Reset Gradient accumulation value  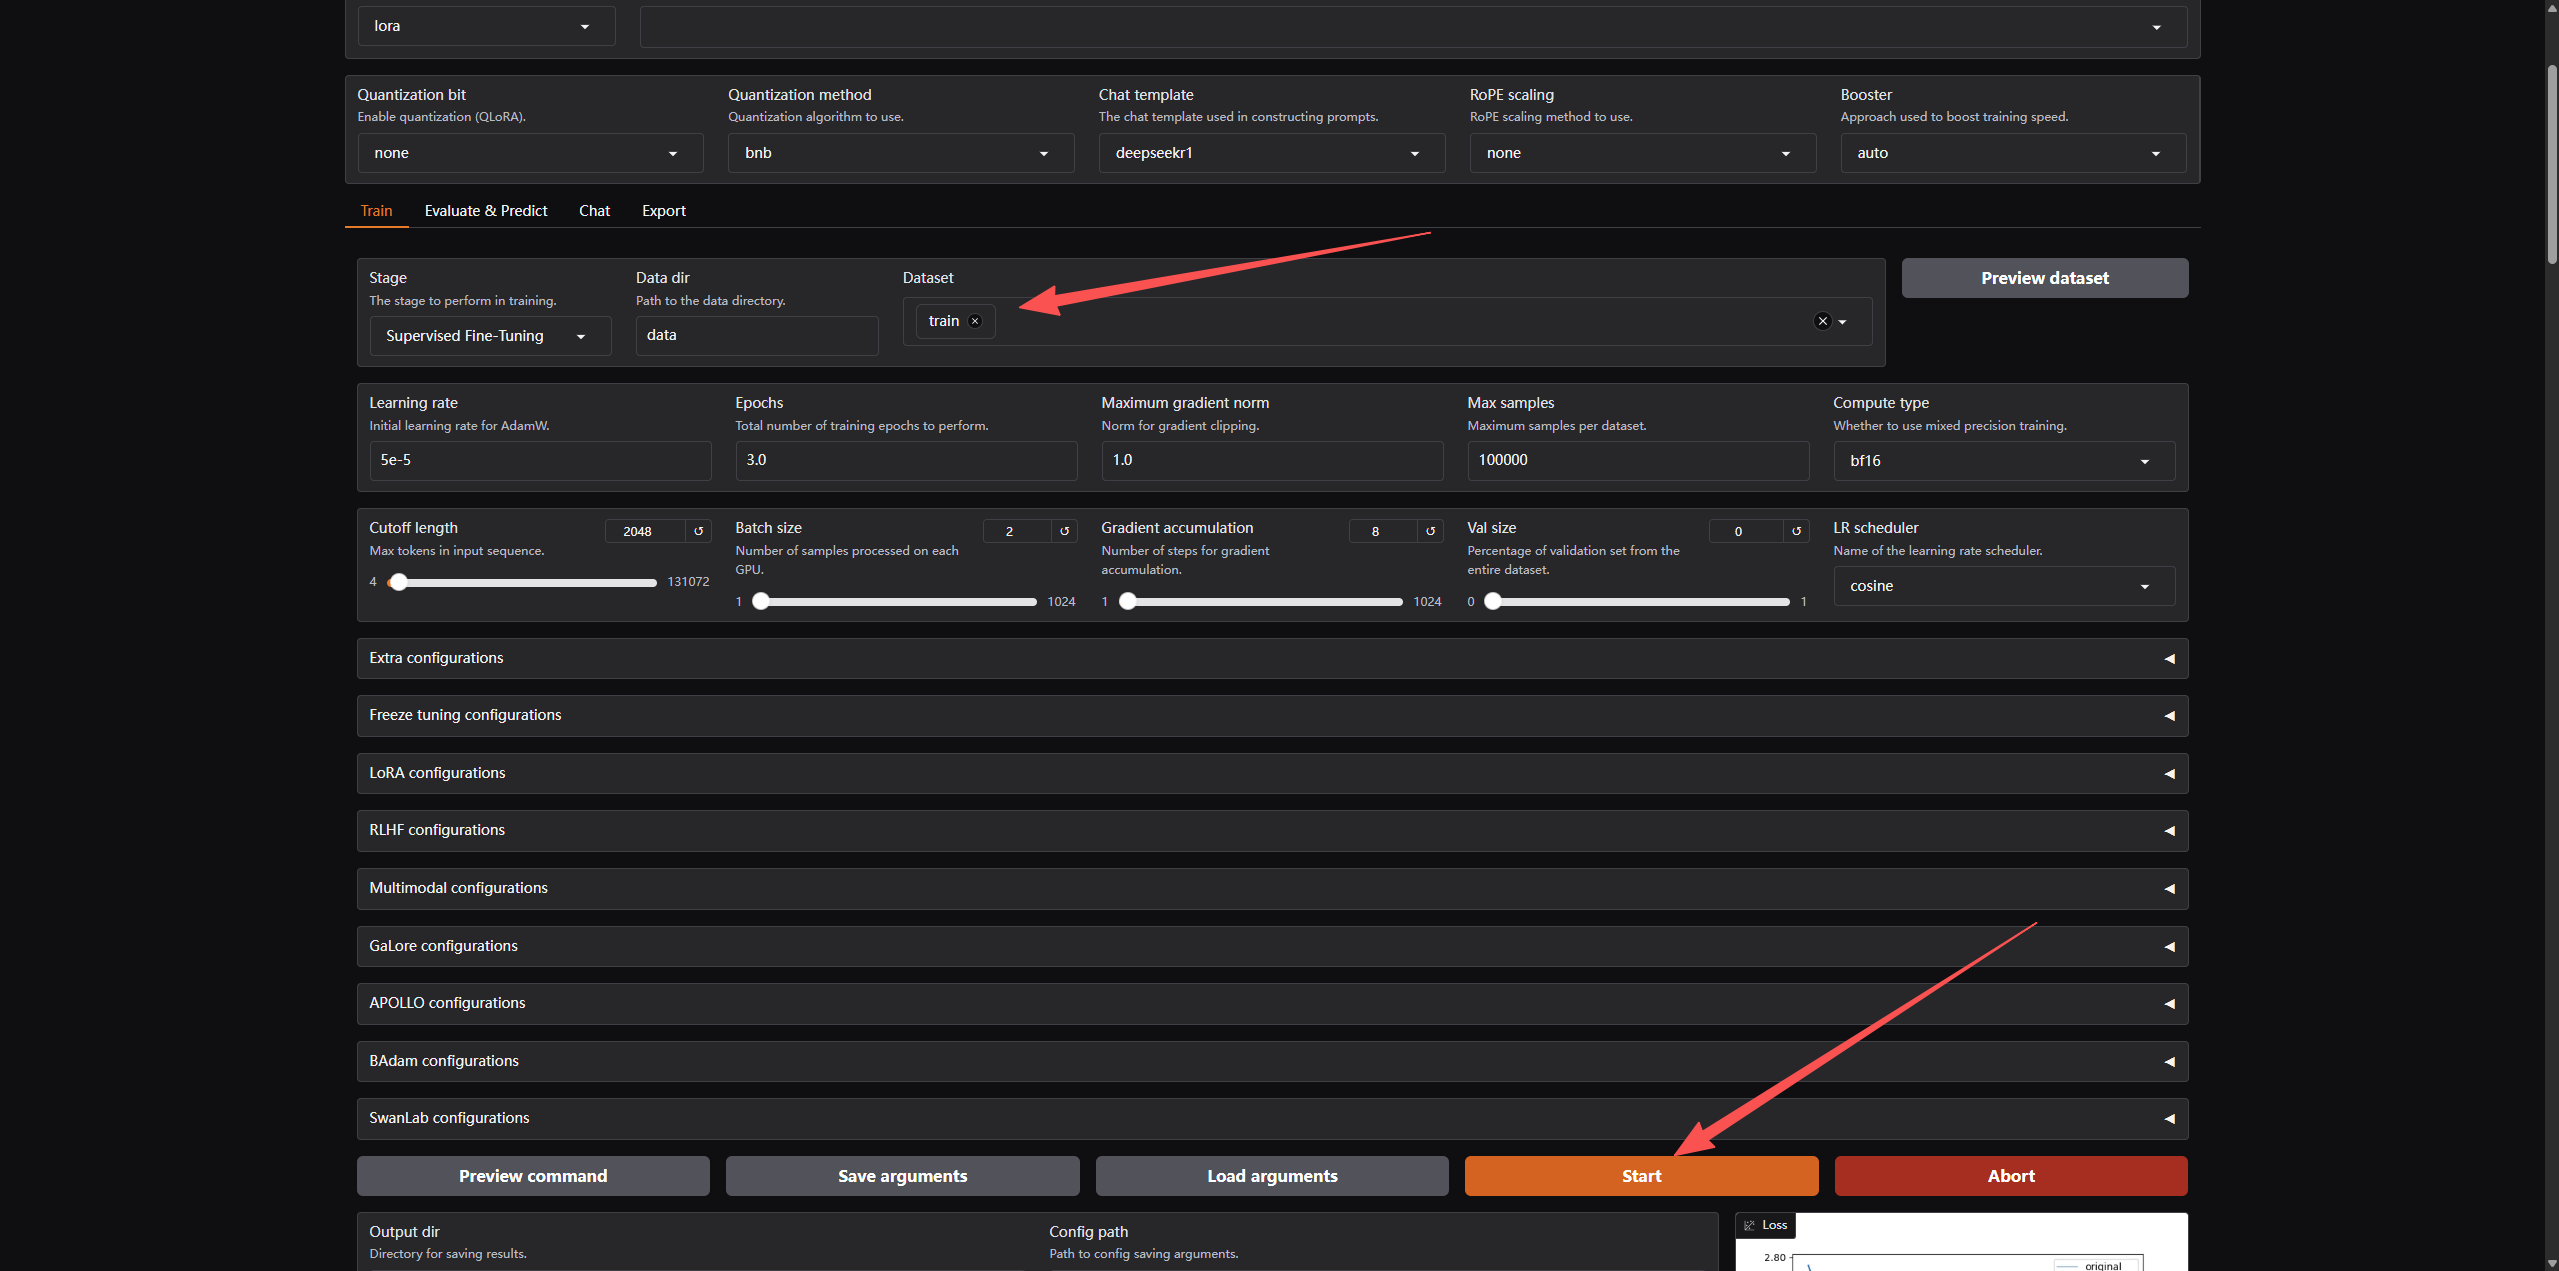point(1430,531)
